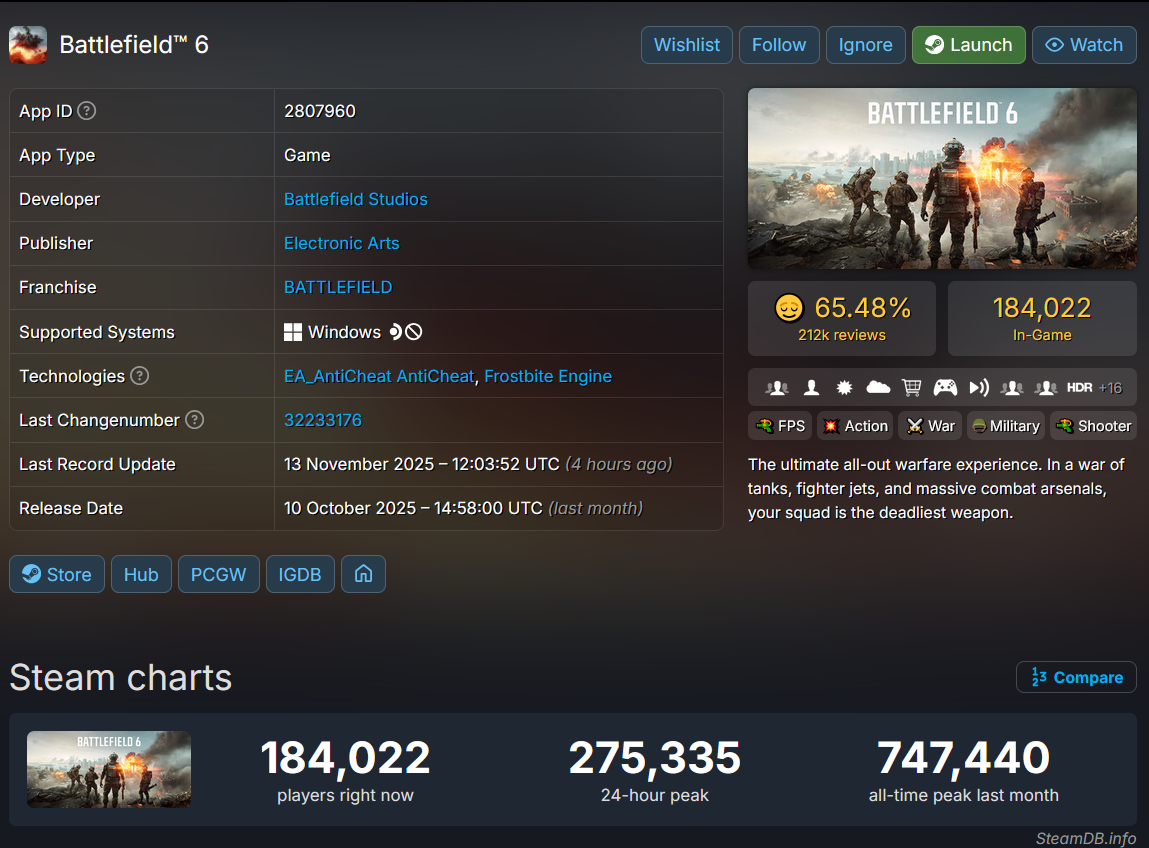
Task: Click the home icon button
Action: pos(363,574)
